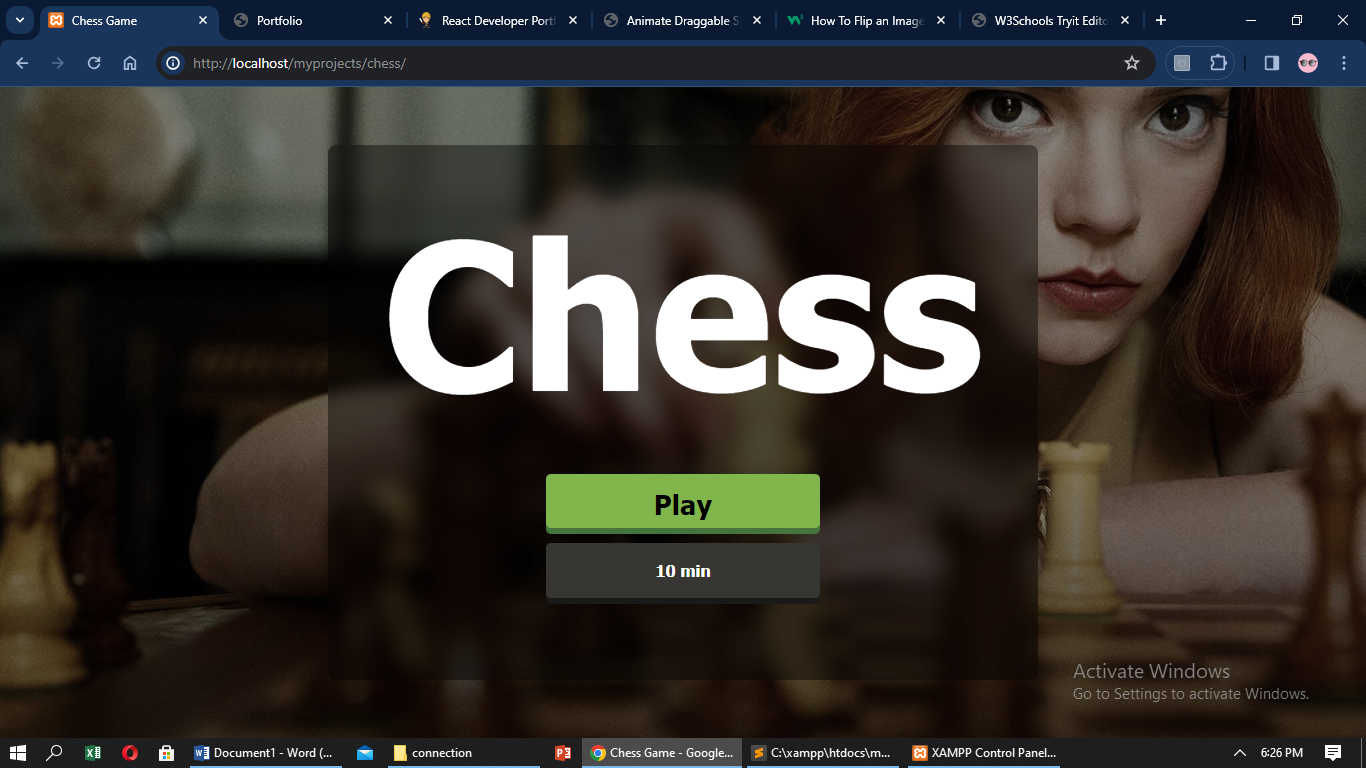
Task: View site information icon in address bar
Action: [x=173, y=63]
